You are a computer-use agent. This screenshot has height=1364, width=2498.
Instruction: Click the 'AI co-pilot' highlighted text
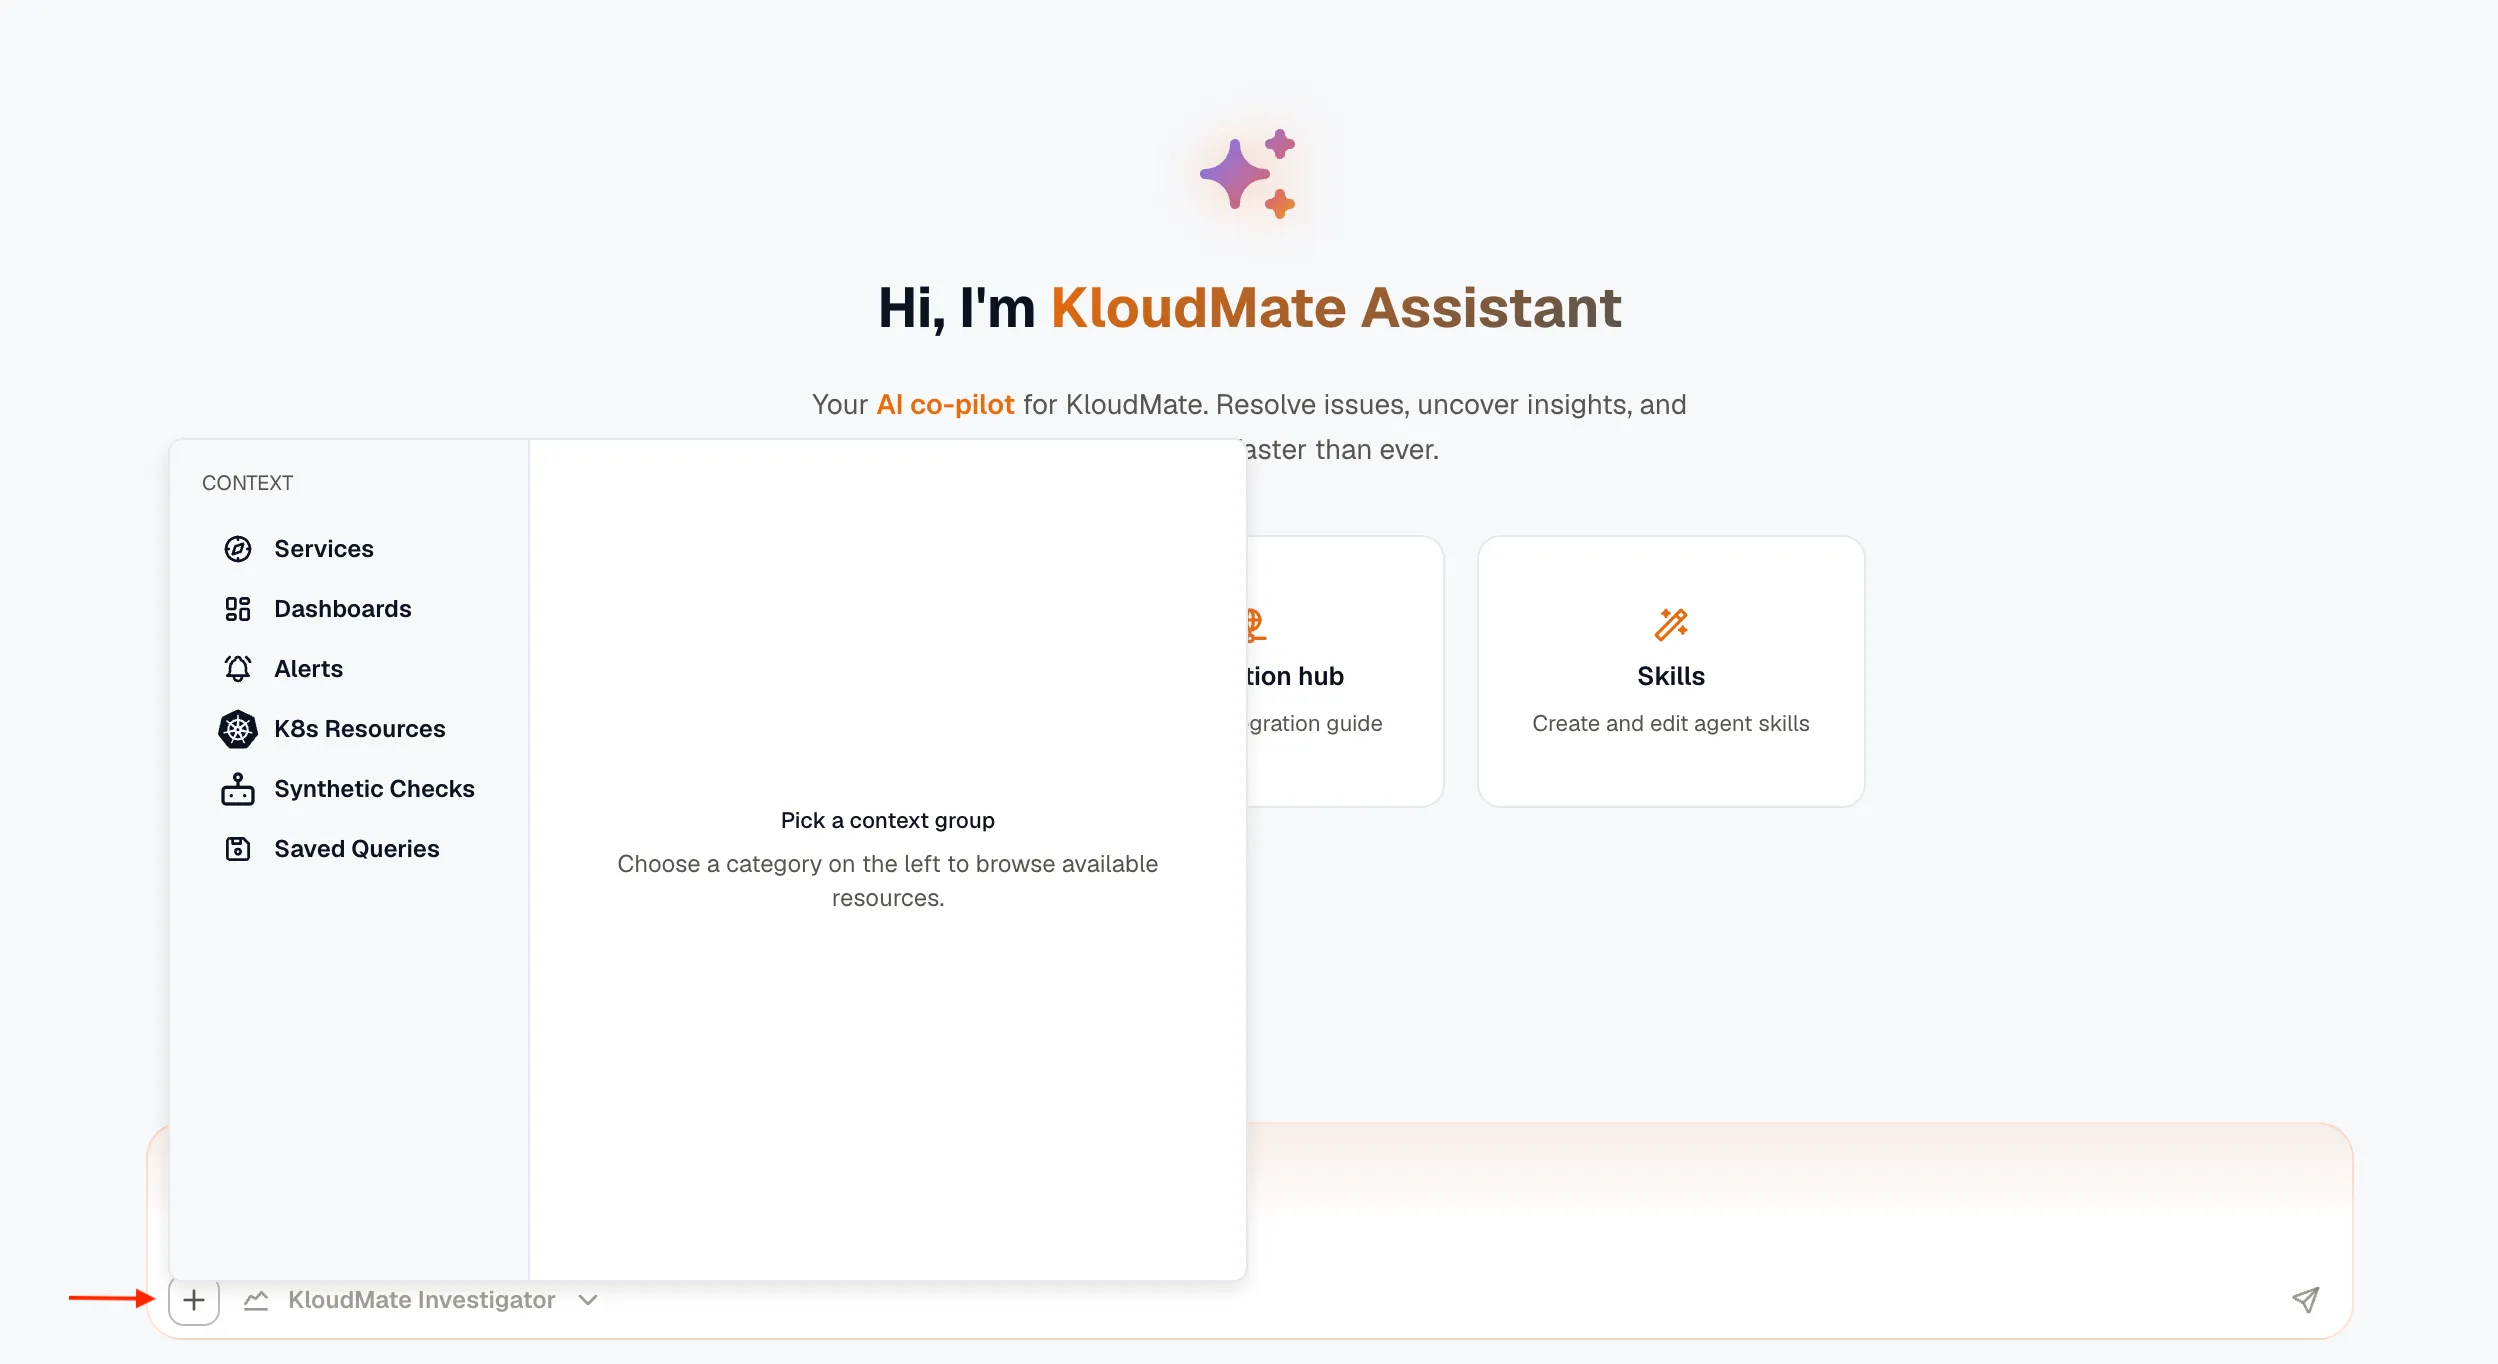(945, 405)
